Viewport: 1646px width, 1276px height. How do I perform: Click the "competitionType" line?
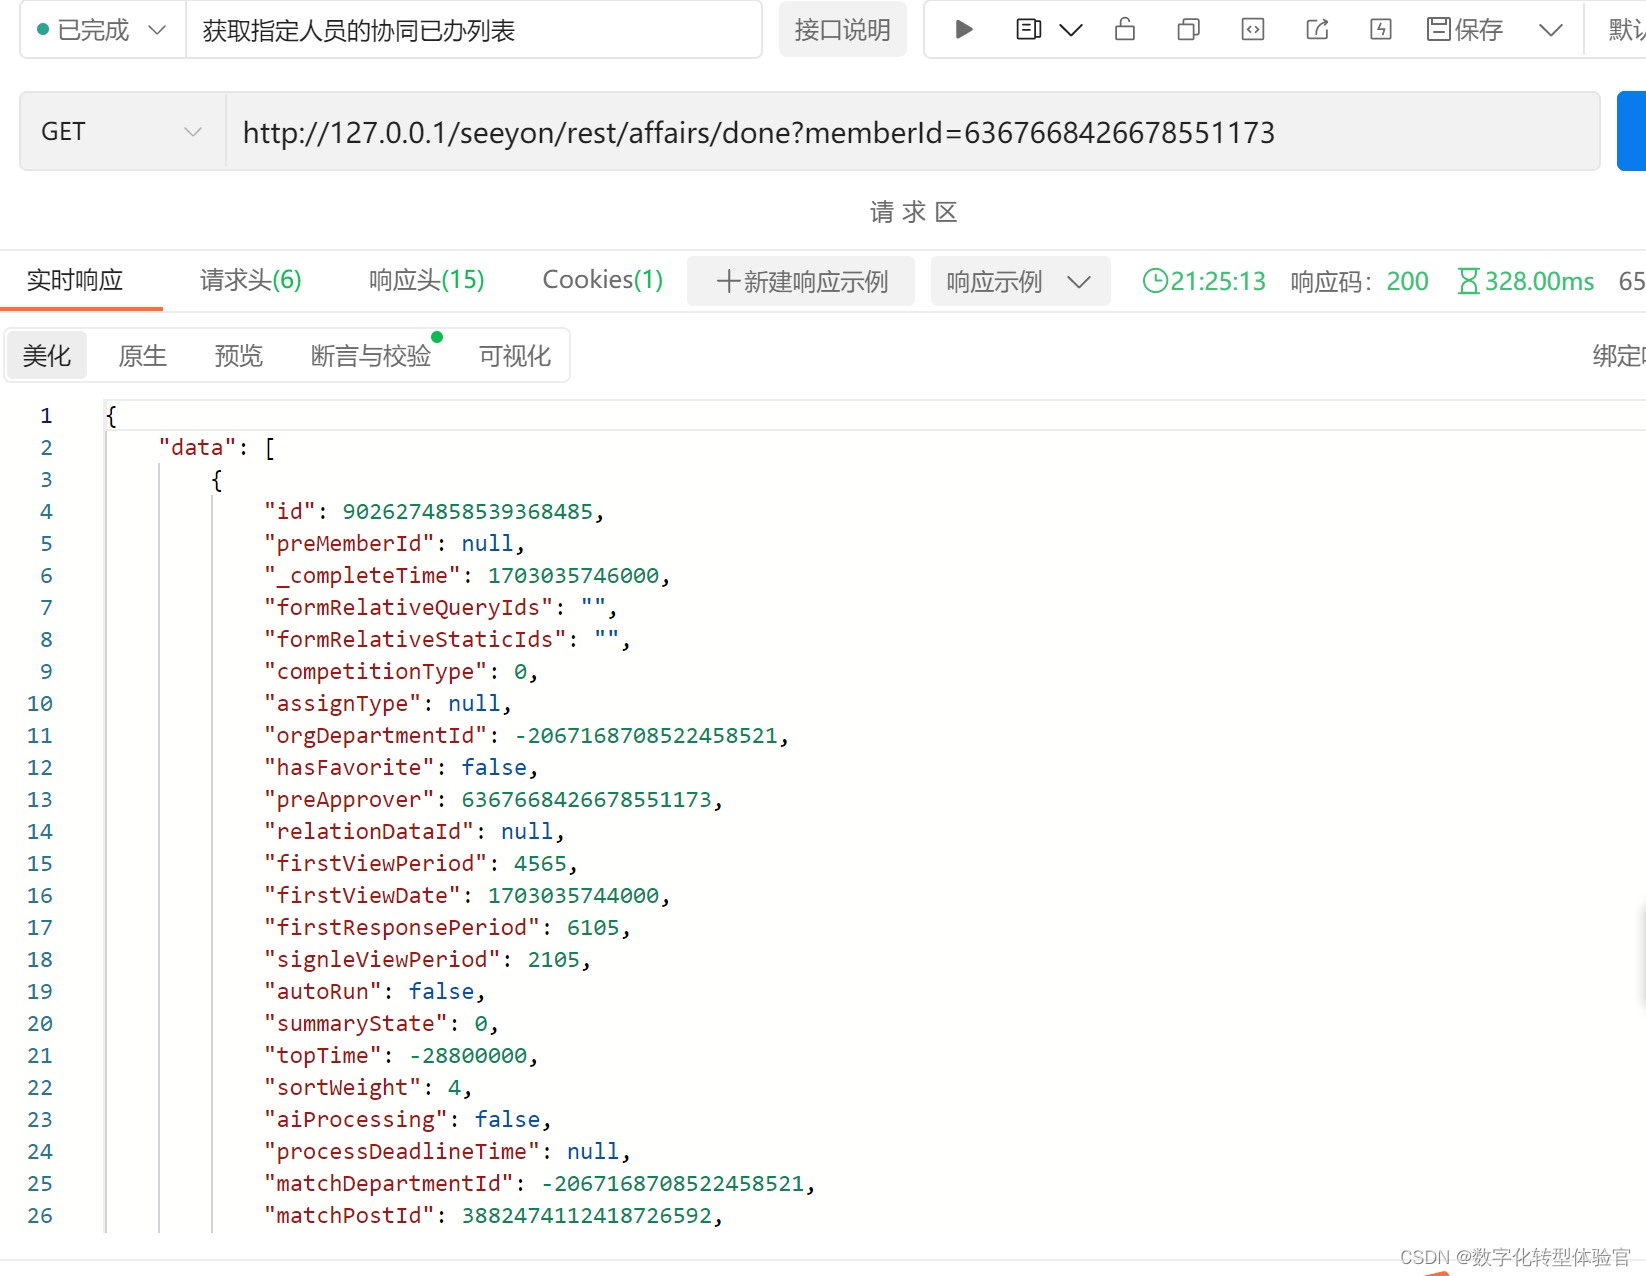pyautogui.click(x=401, y=671)
